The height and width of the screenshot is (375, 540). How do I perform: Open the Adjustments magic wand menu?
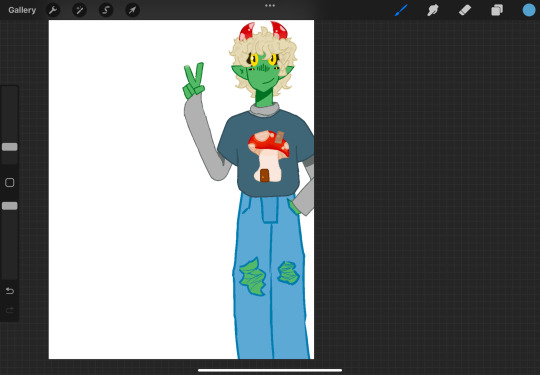[x=79, y=10]
